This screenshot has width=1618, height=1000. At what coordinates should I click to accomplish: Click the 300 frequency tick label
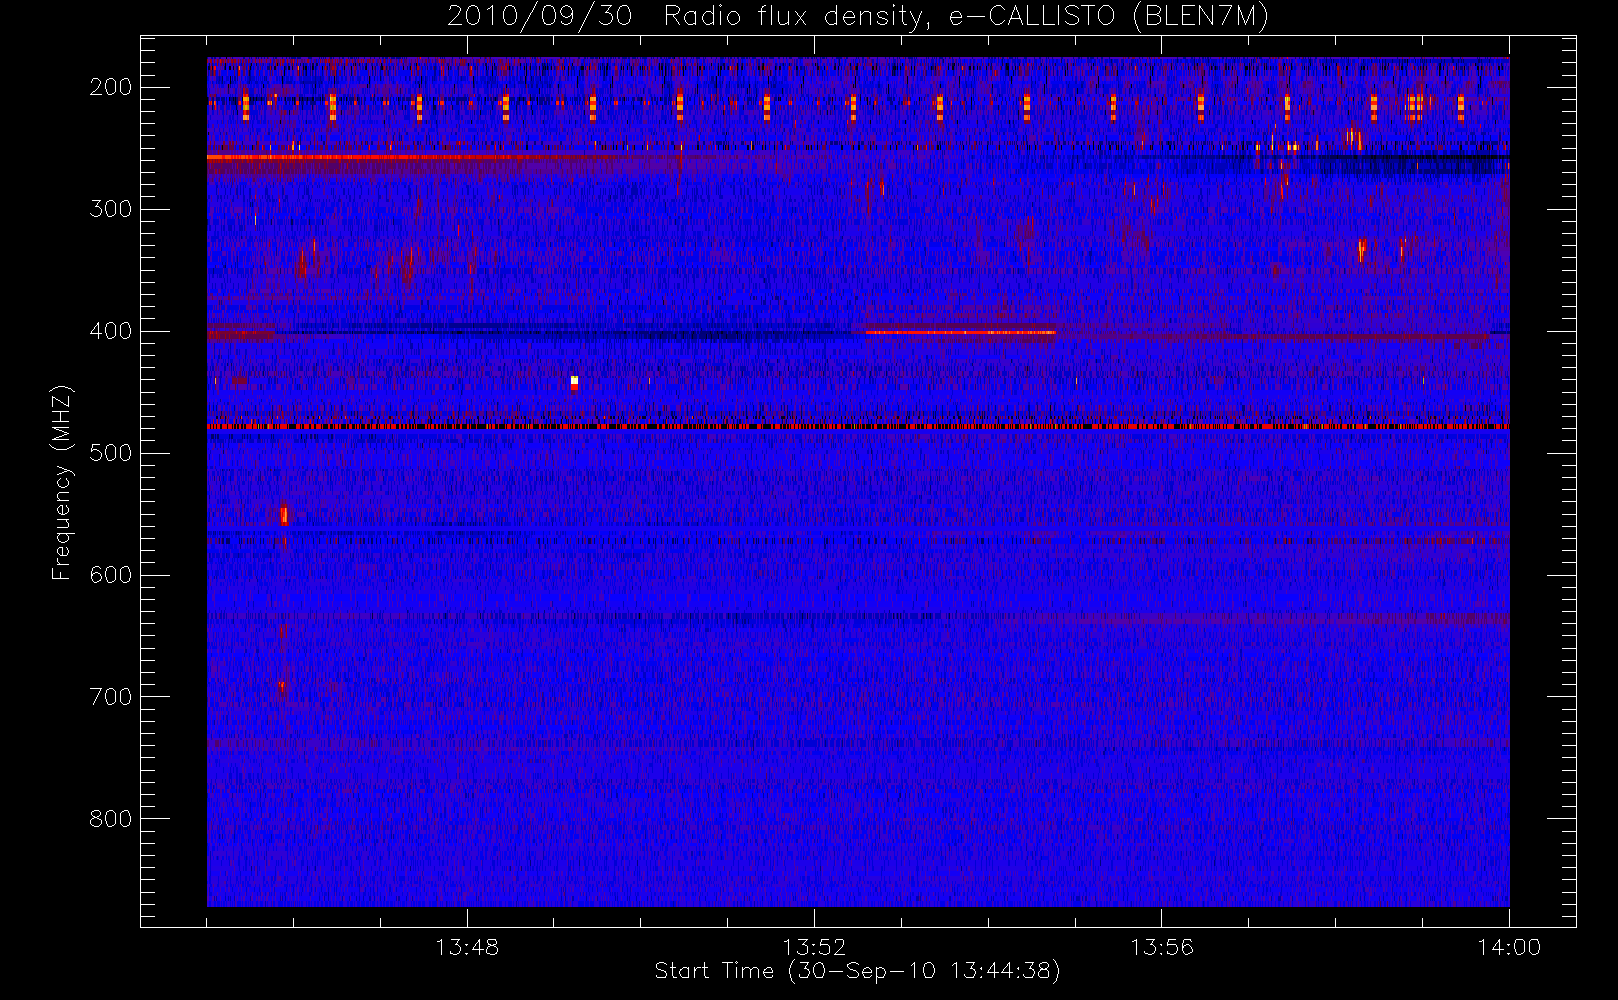(110, 209)
